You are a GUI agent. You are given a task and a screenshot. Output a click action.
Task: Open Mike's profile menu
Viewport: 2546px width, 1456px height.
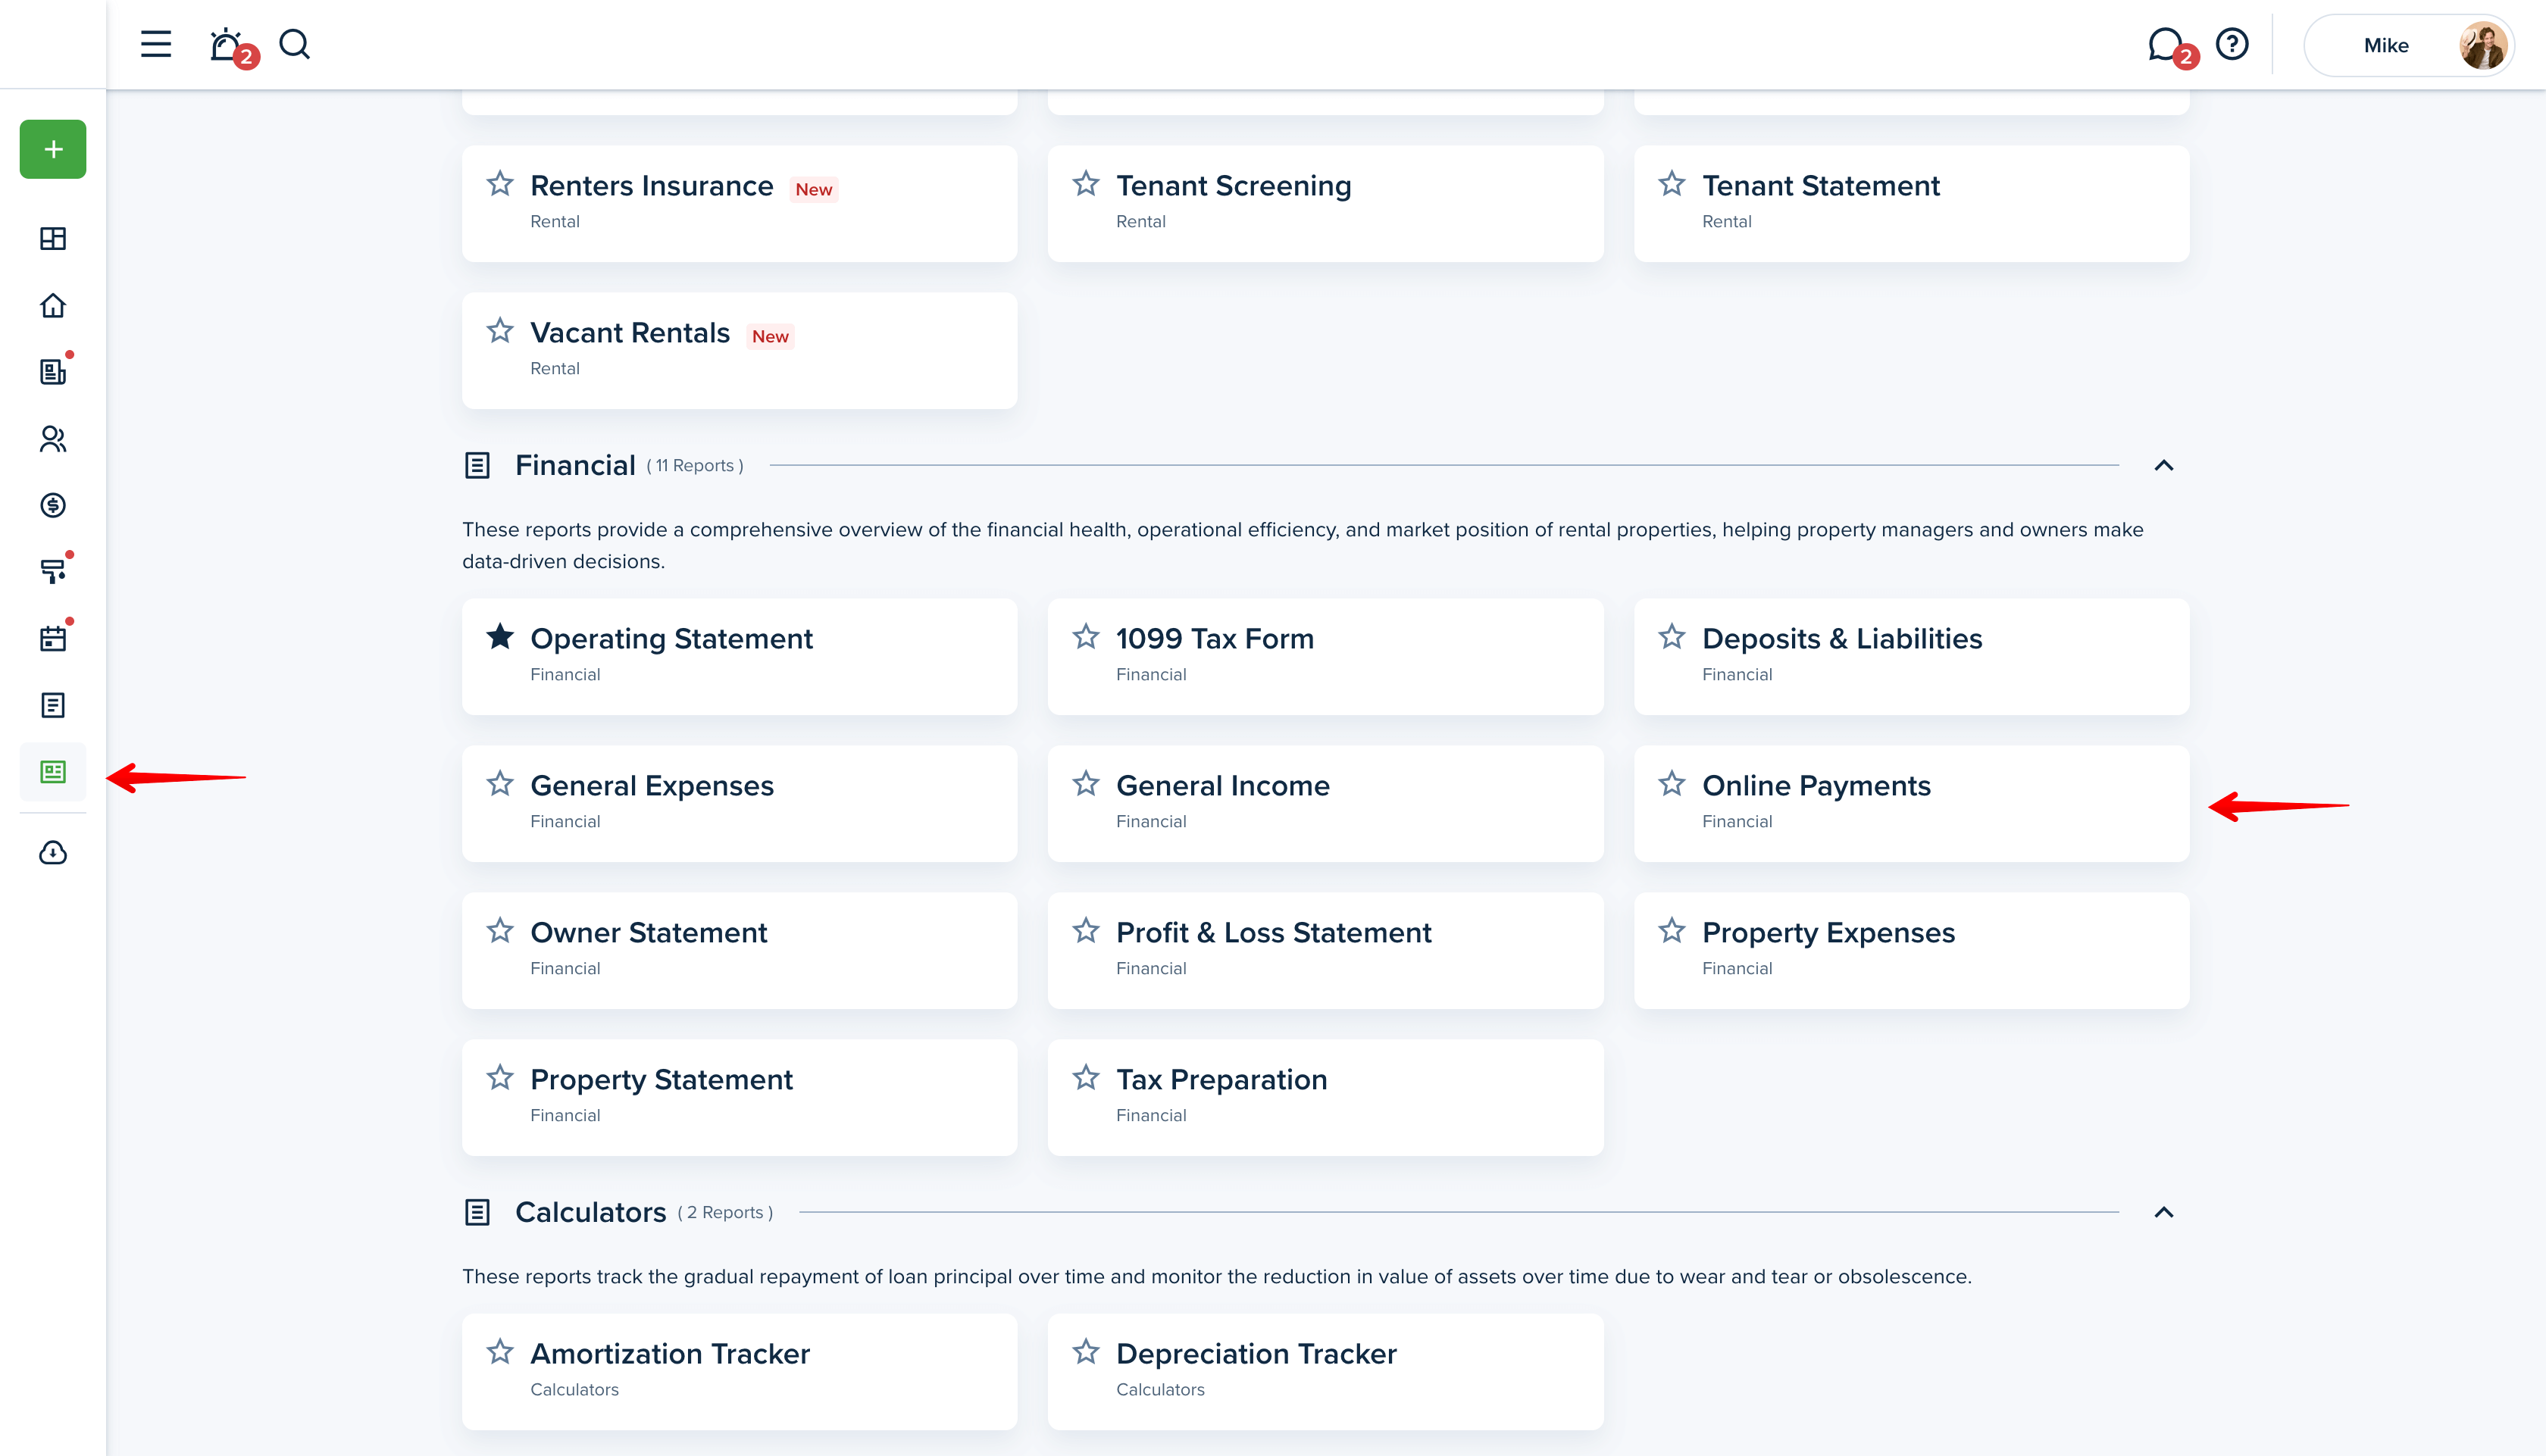[2408, 45]
